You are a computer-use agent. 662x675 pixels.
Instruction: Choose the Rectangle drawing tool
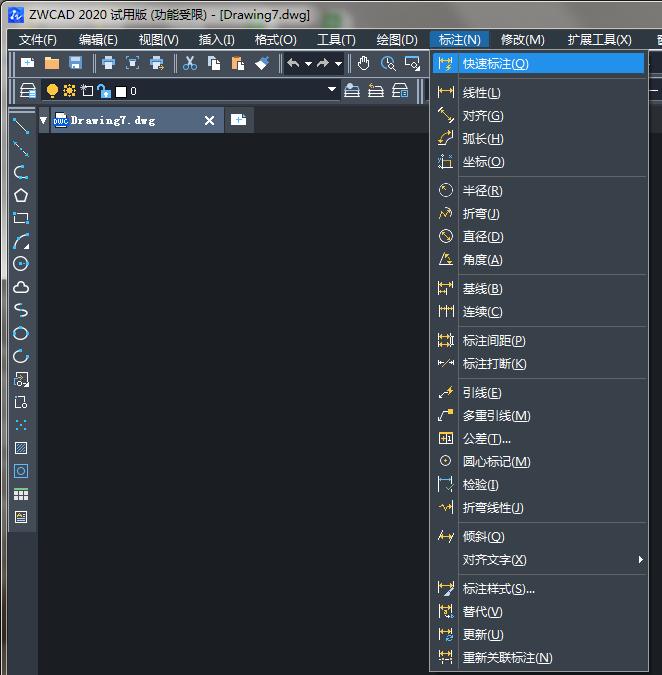tap(20, 218)
